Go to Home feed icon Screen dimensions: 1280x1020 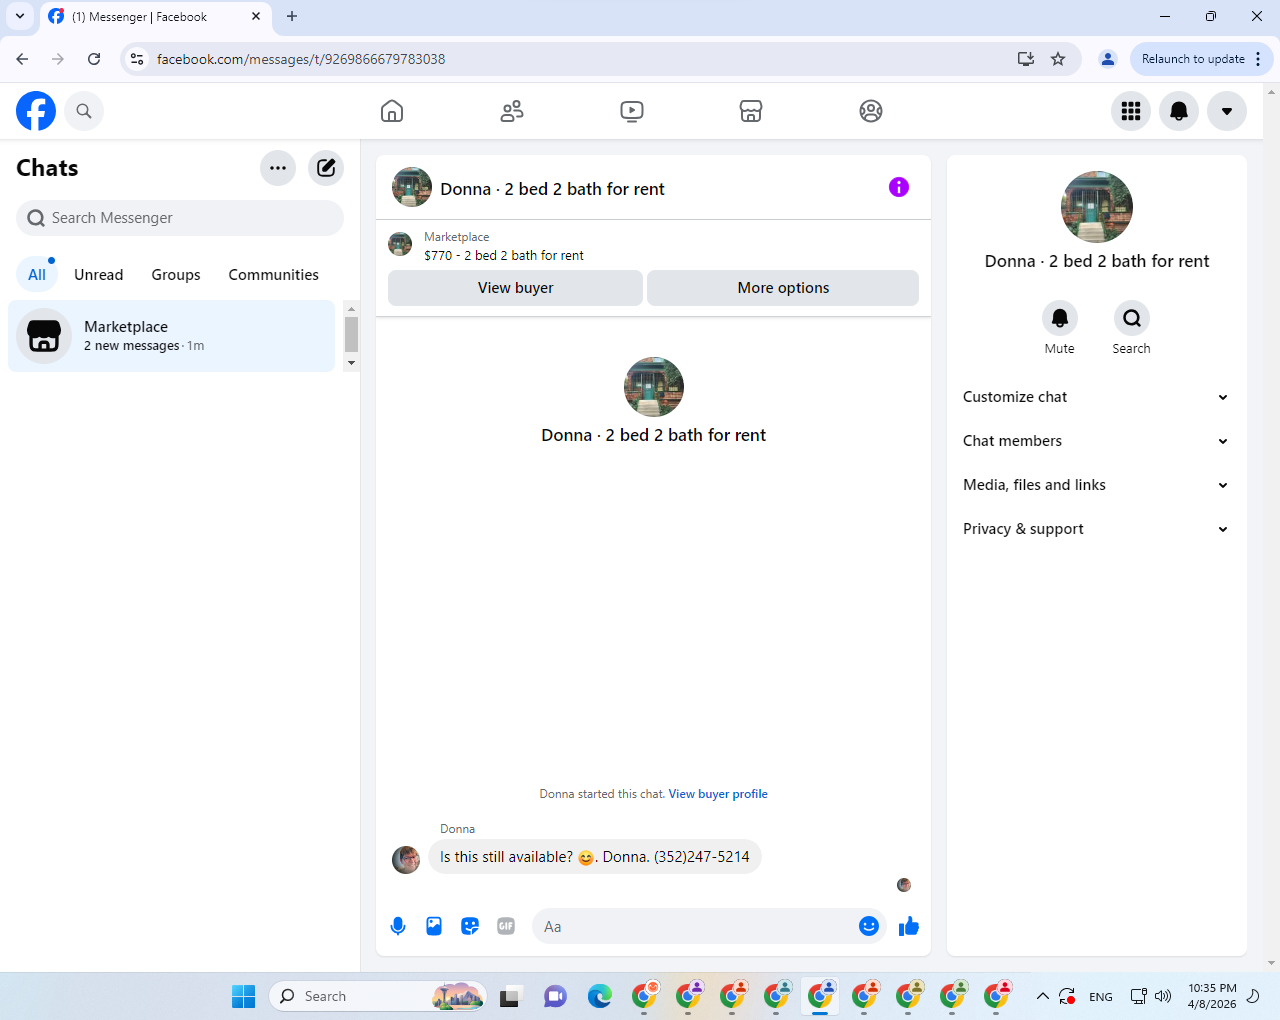coord(392,111)
